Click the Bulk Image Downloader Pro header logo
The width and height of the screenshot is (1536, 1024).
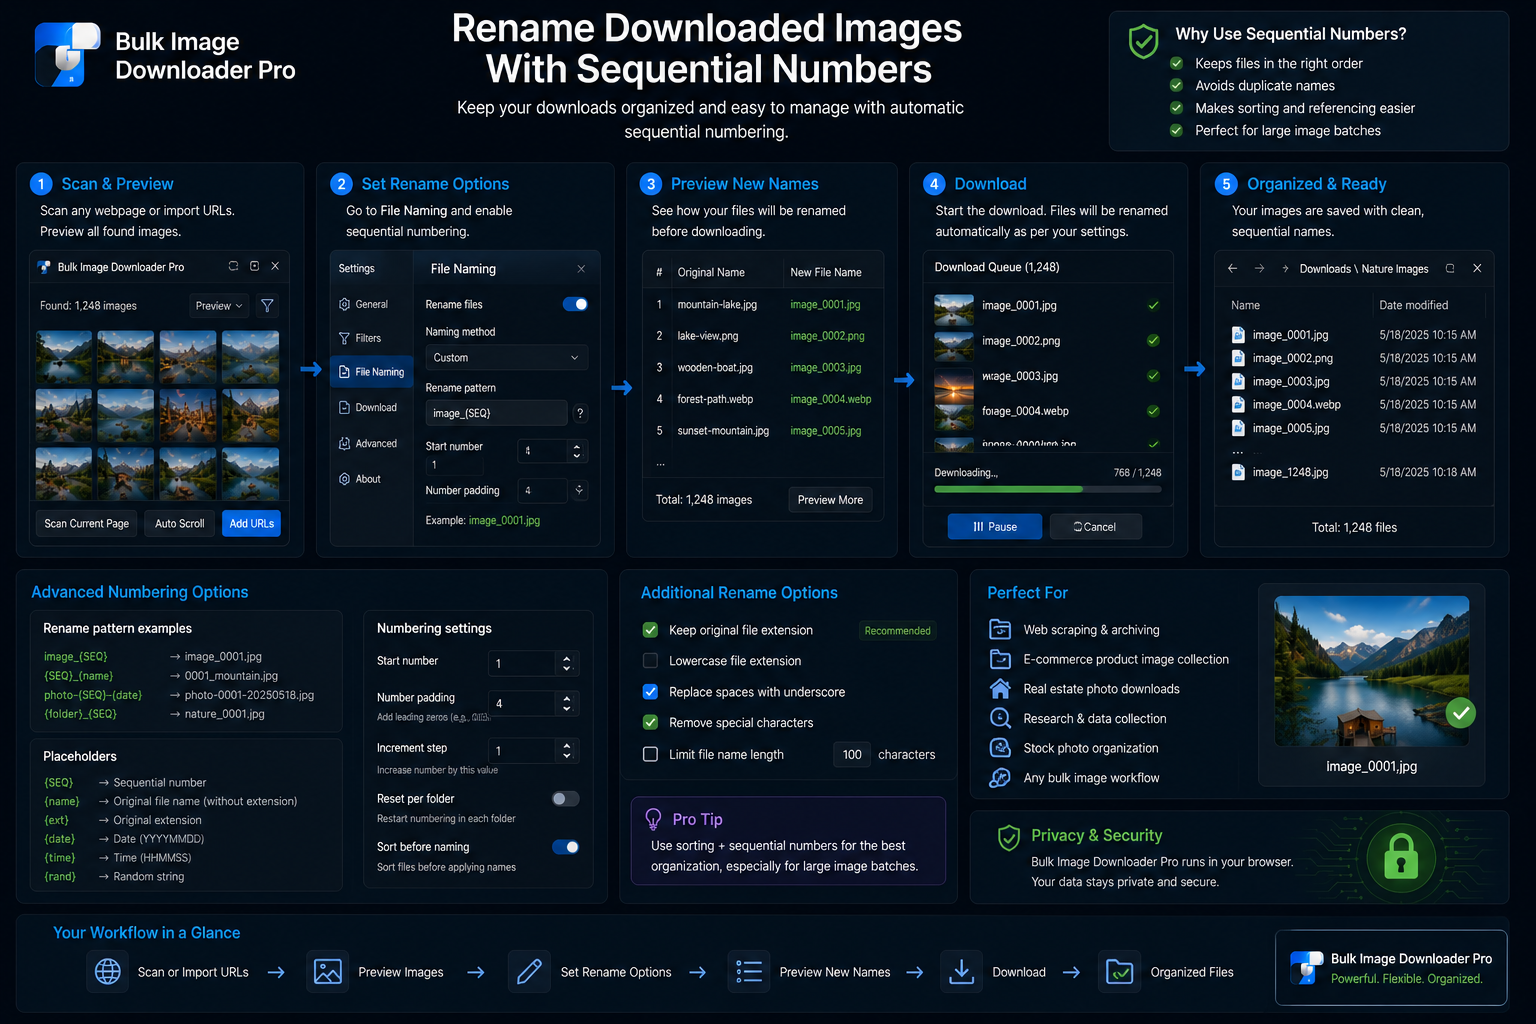[67, 54]
